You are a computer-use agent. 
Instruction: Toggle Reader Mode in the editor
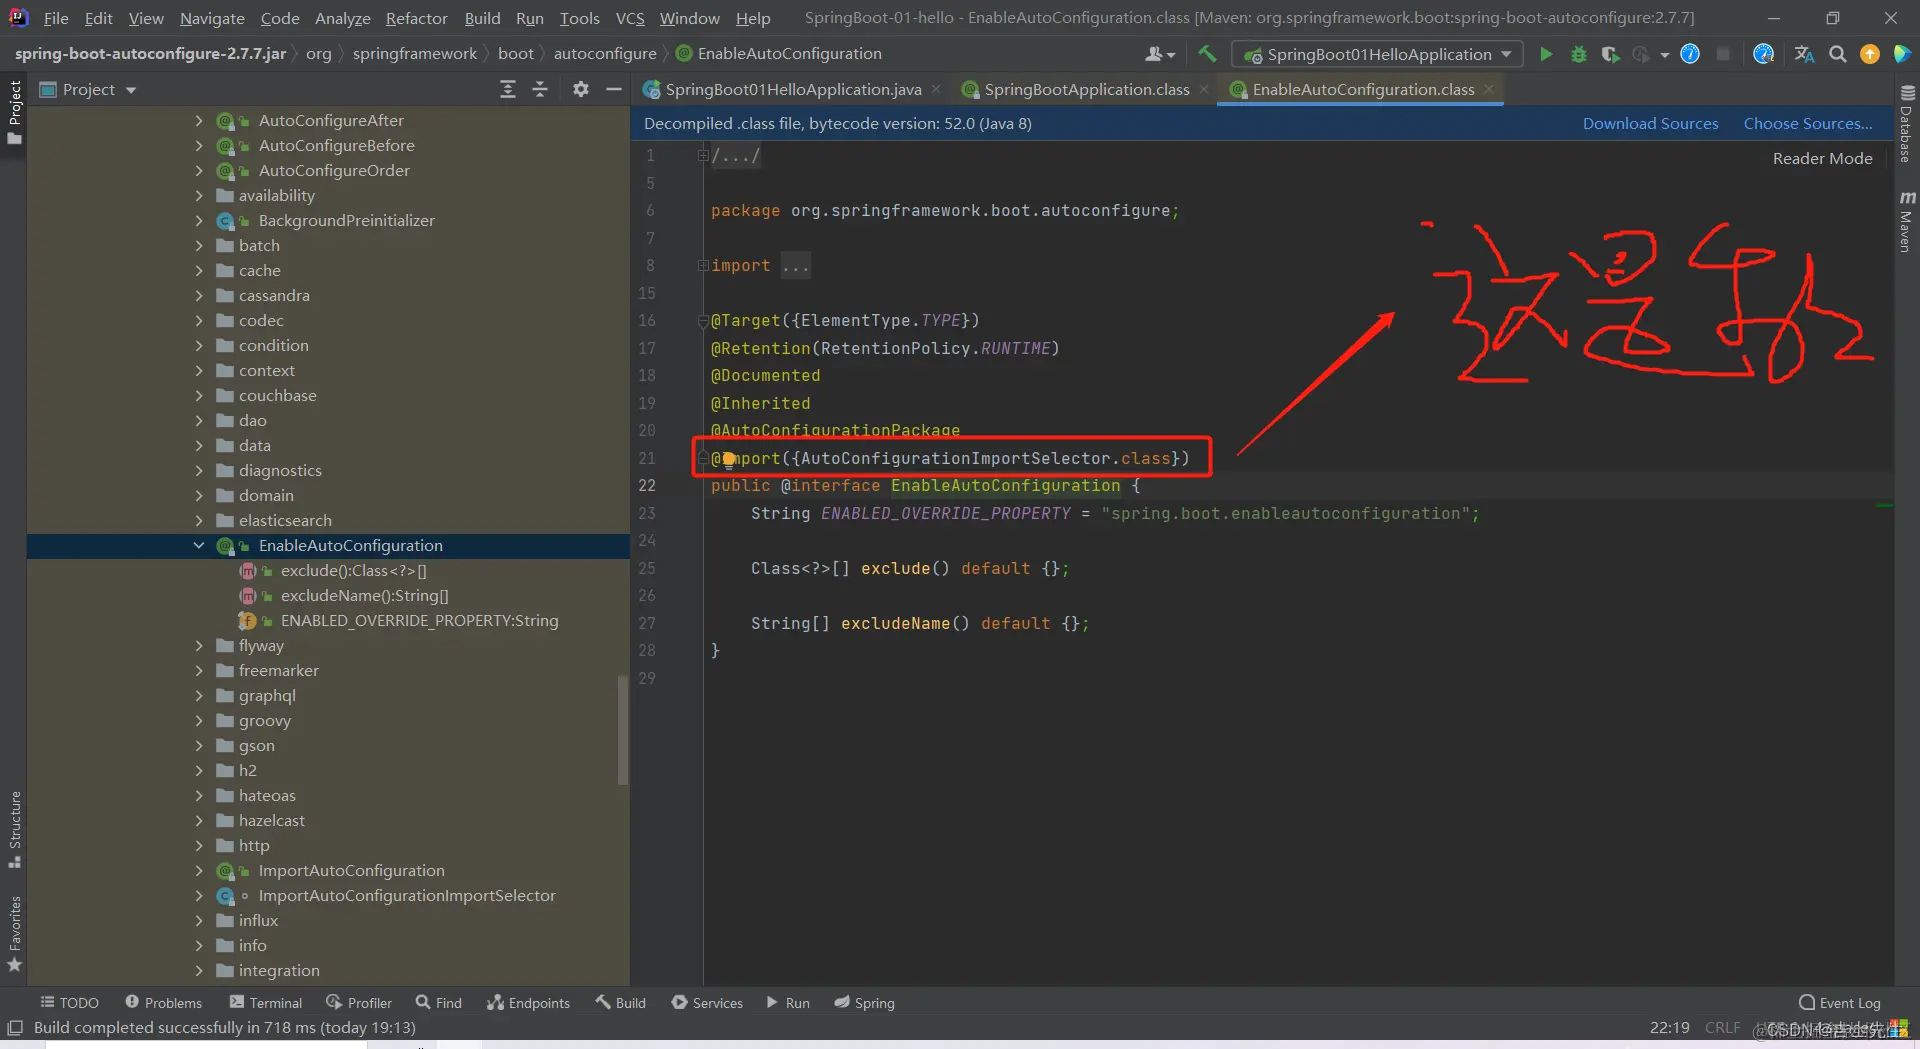1822,158
